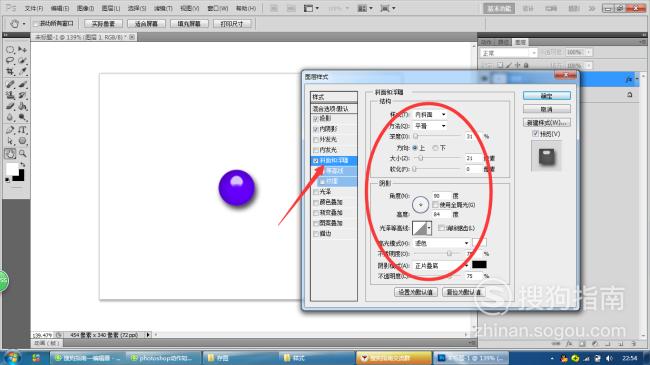Select the Crop tool in toolbox
Viewport: 650px width, 365px height.
[10, 72]
